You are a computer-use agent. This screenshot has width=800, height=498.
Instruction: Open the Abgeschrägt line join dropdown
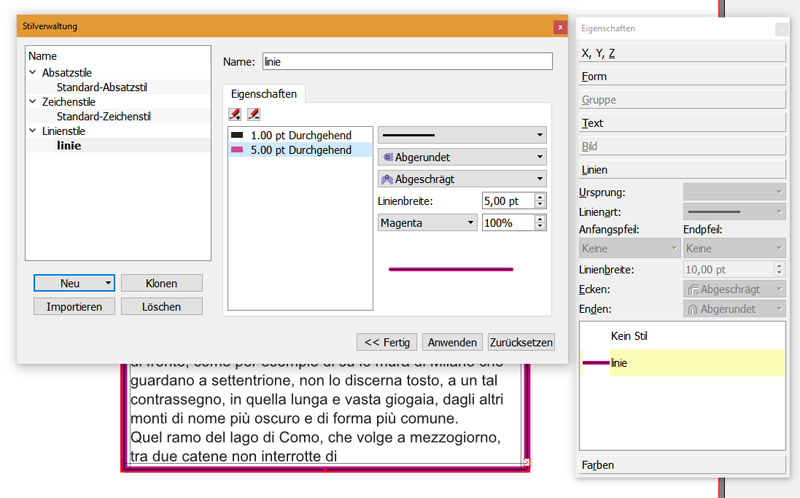(461, 179)
